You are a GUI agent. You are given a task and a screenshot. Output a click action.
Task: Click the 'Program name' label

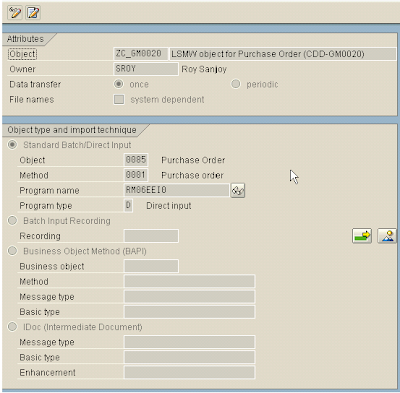49,191
